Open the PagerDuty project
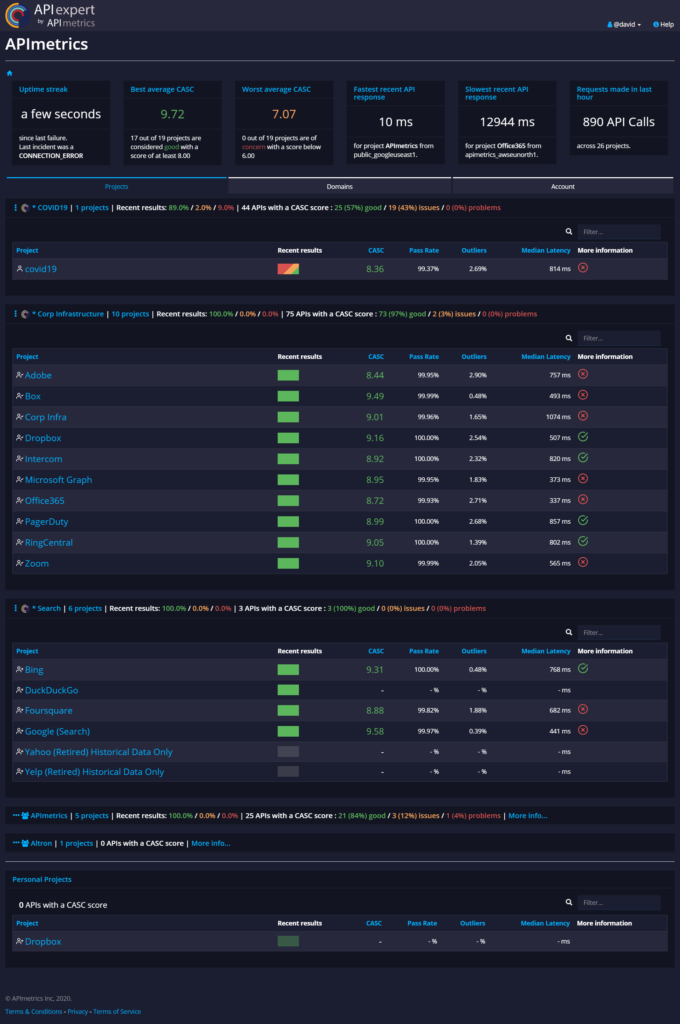Viewport: 680px width, 1024px height. [x=46, y=522]
